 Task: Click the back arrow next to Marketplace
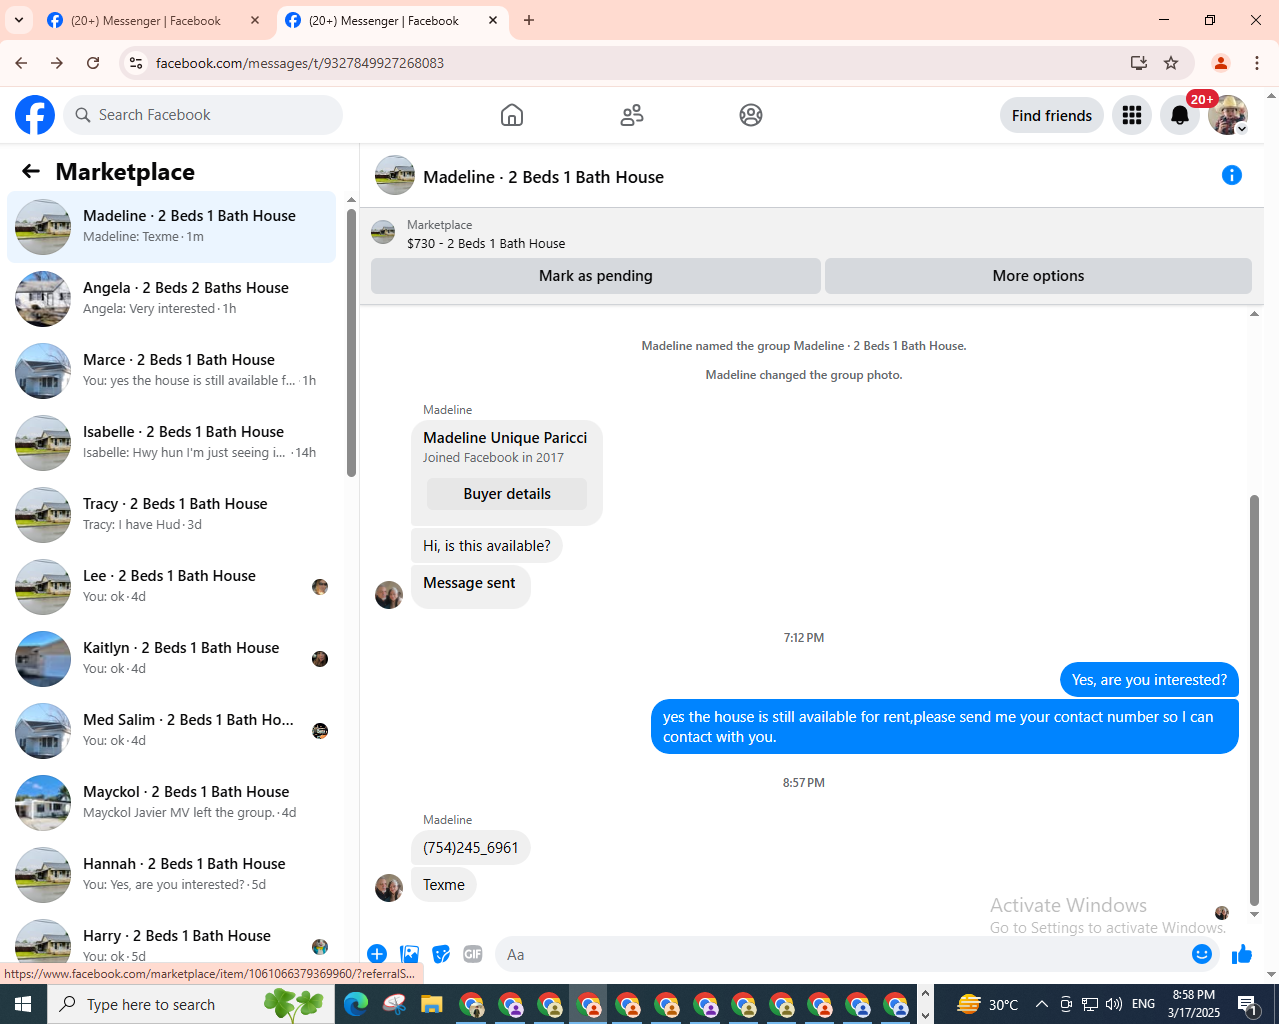click(x=31, y=171)
